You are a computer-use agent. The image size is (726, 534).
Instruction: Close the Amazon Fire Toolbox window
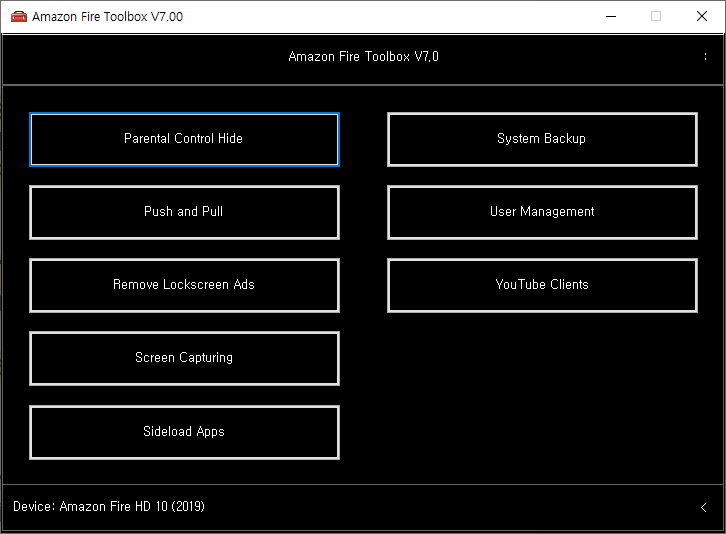[702, 17]
